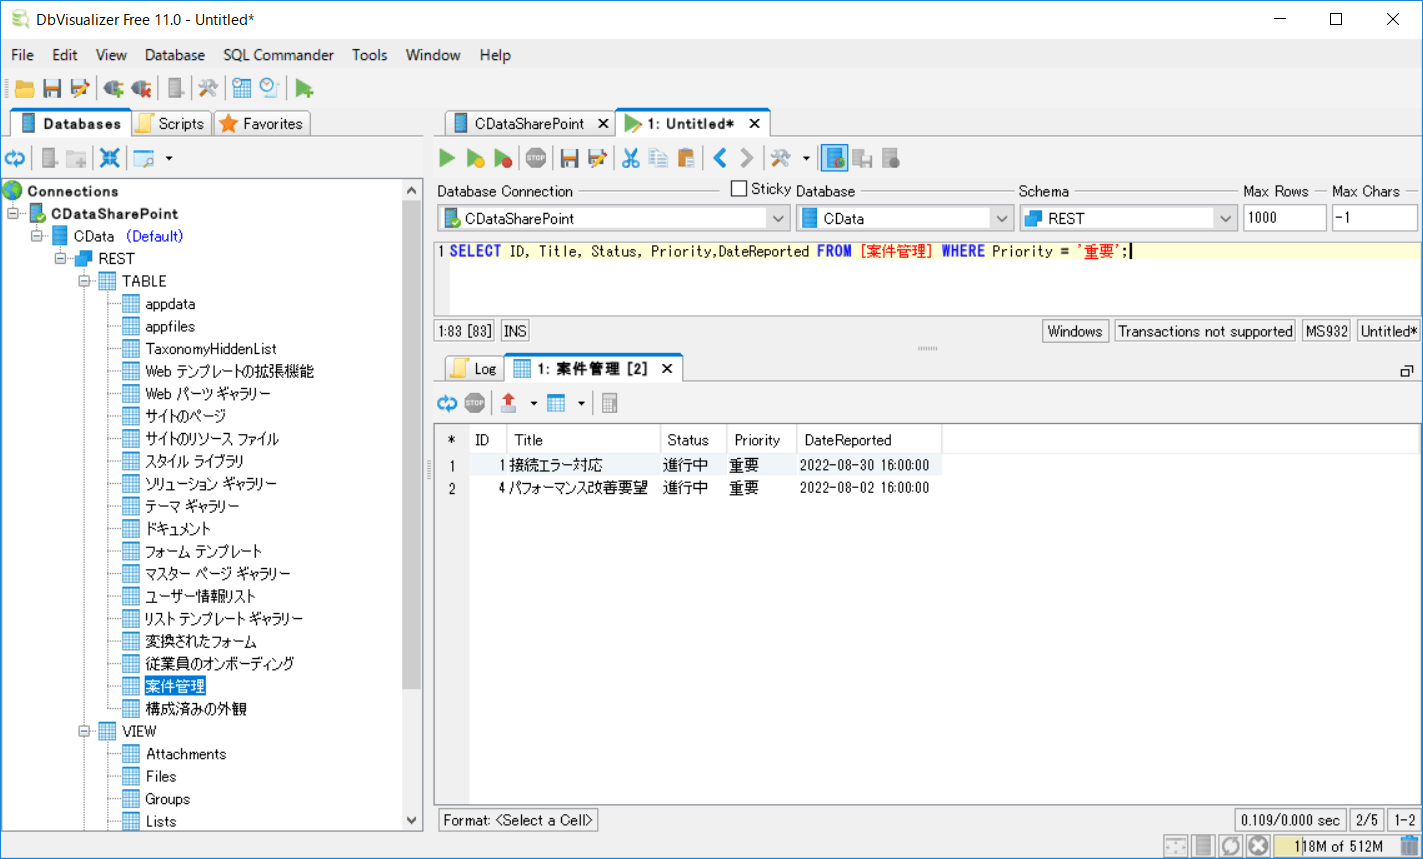Image resolution: width=1423 pixels, height=859 pixels.
Task: Select the Attachments view in tree
Action: click(186, 754)
